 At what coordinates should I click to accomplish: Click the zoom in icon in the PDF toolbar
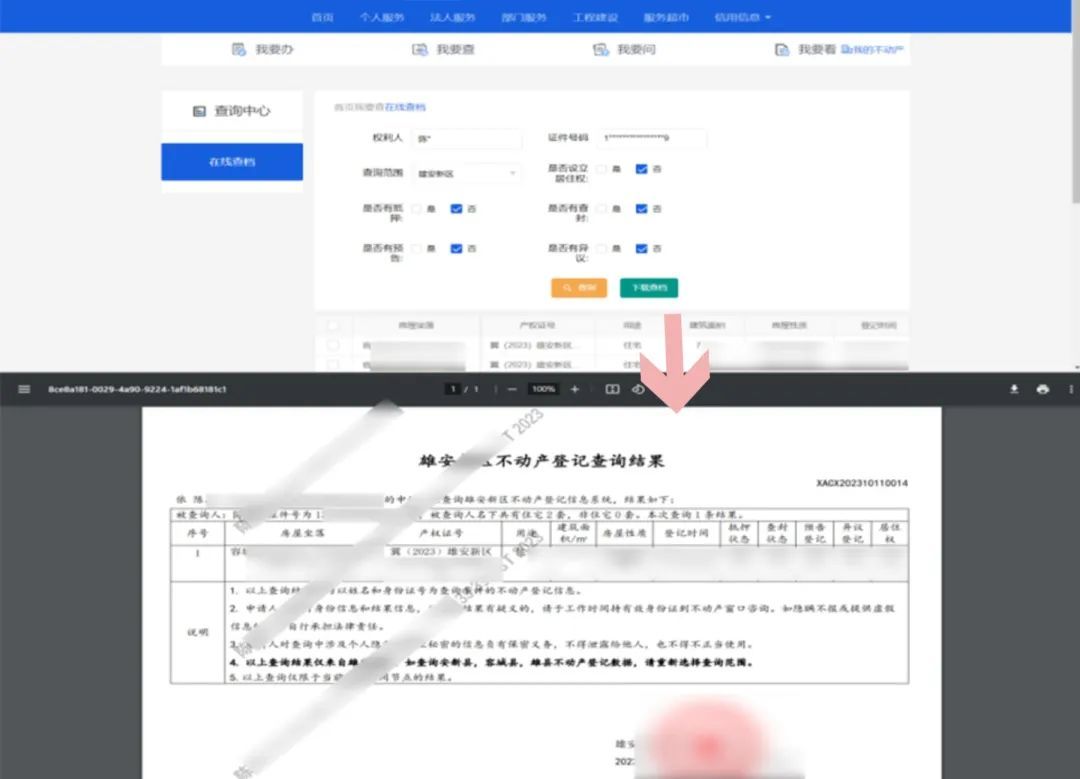click(575, 389)
